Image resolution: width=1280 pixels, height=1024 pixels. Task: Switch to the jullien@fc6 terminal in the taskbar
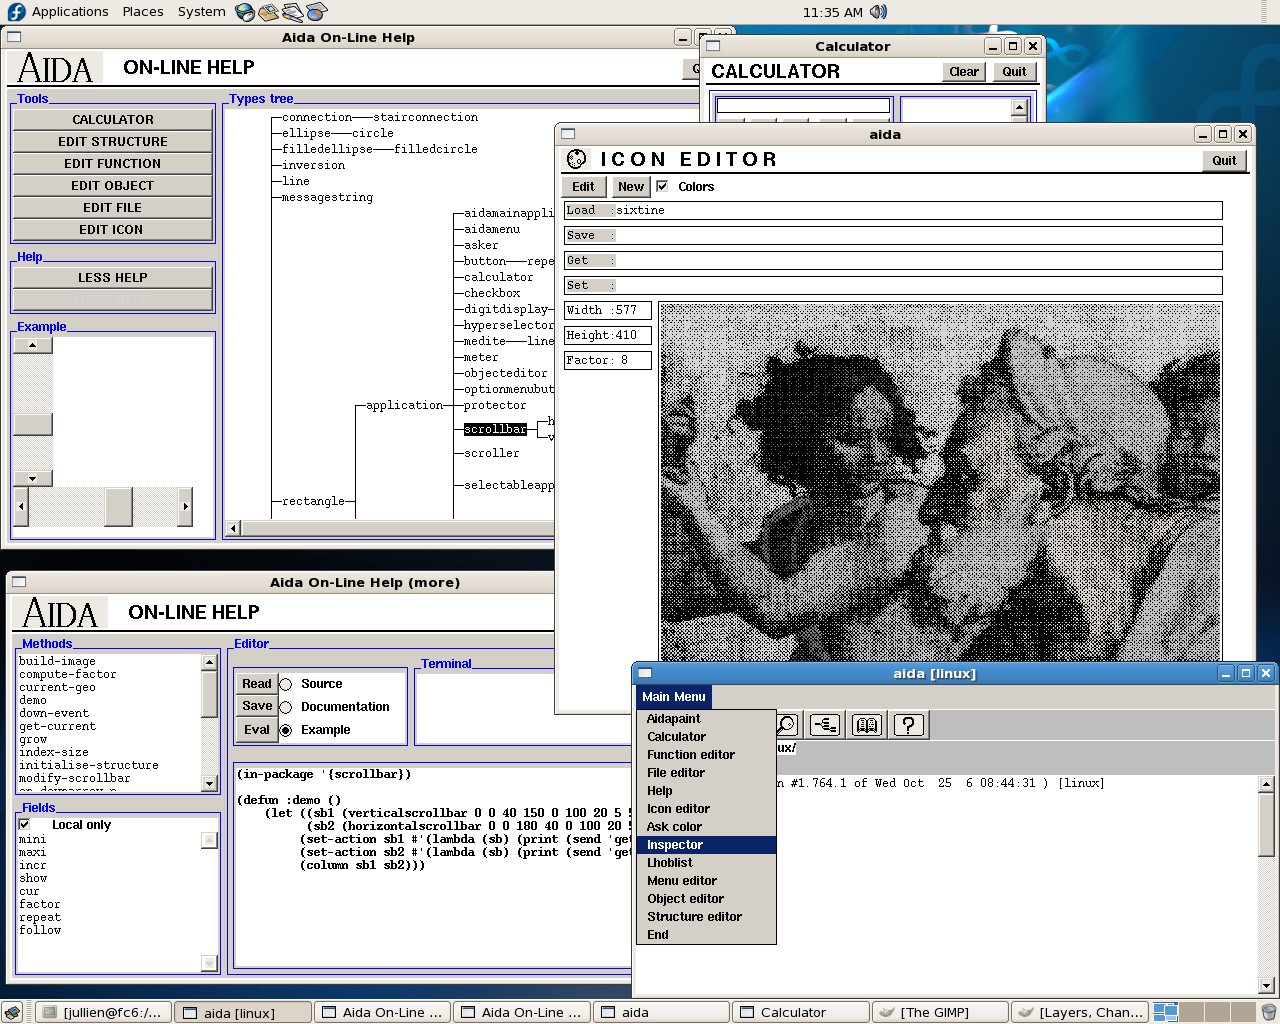103,1012
